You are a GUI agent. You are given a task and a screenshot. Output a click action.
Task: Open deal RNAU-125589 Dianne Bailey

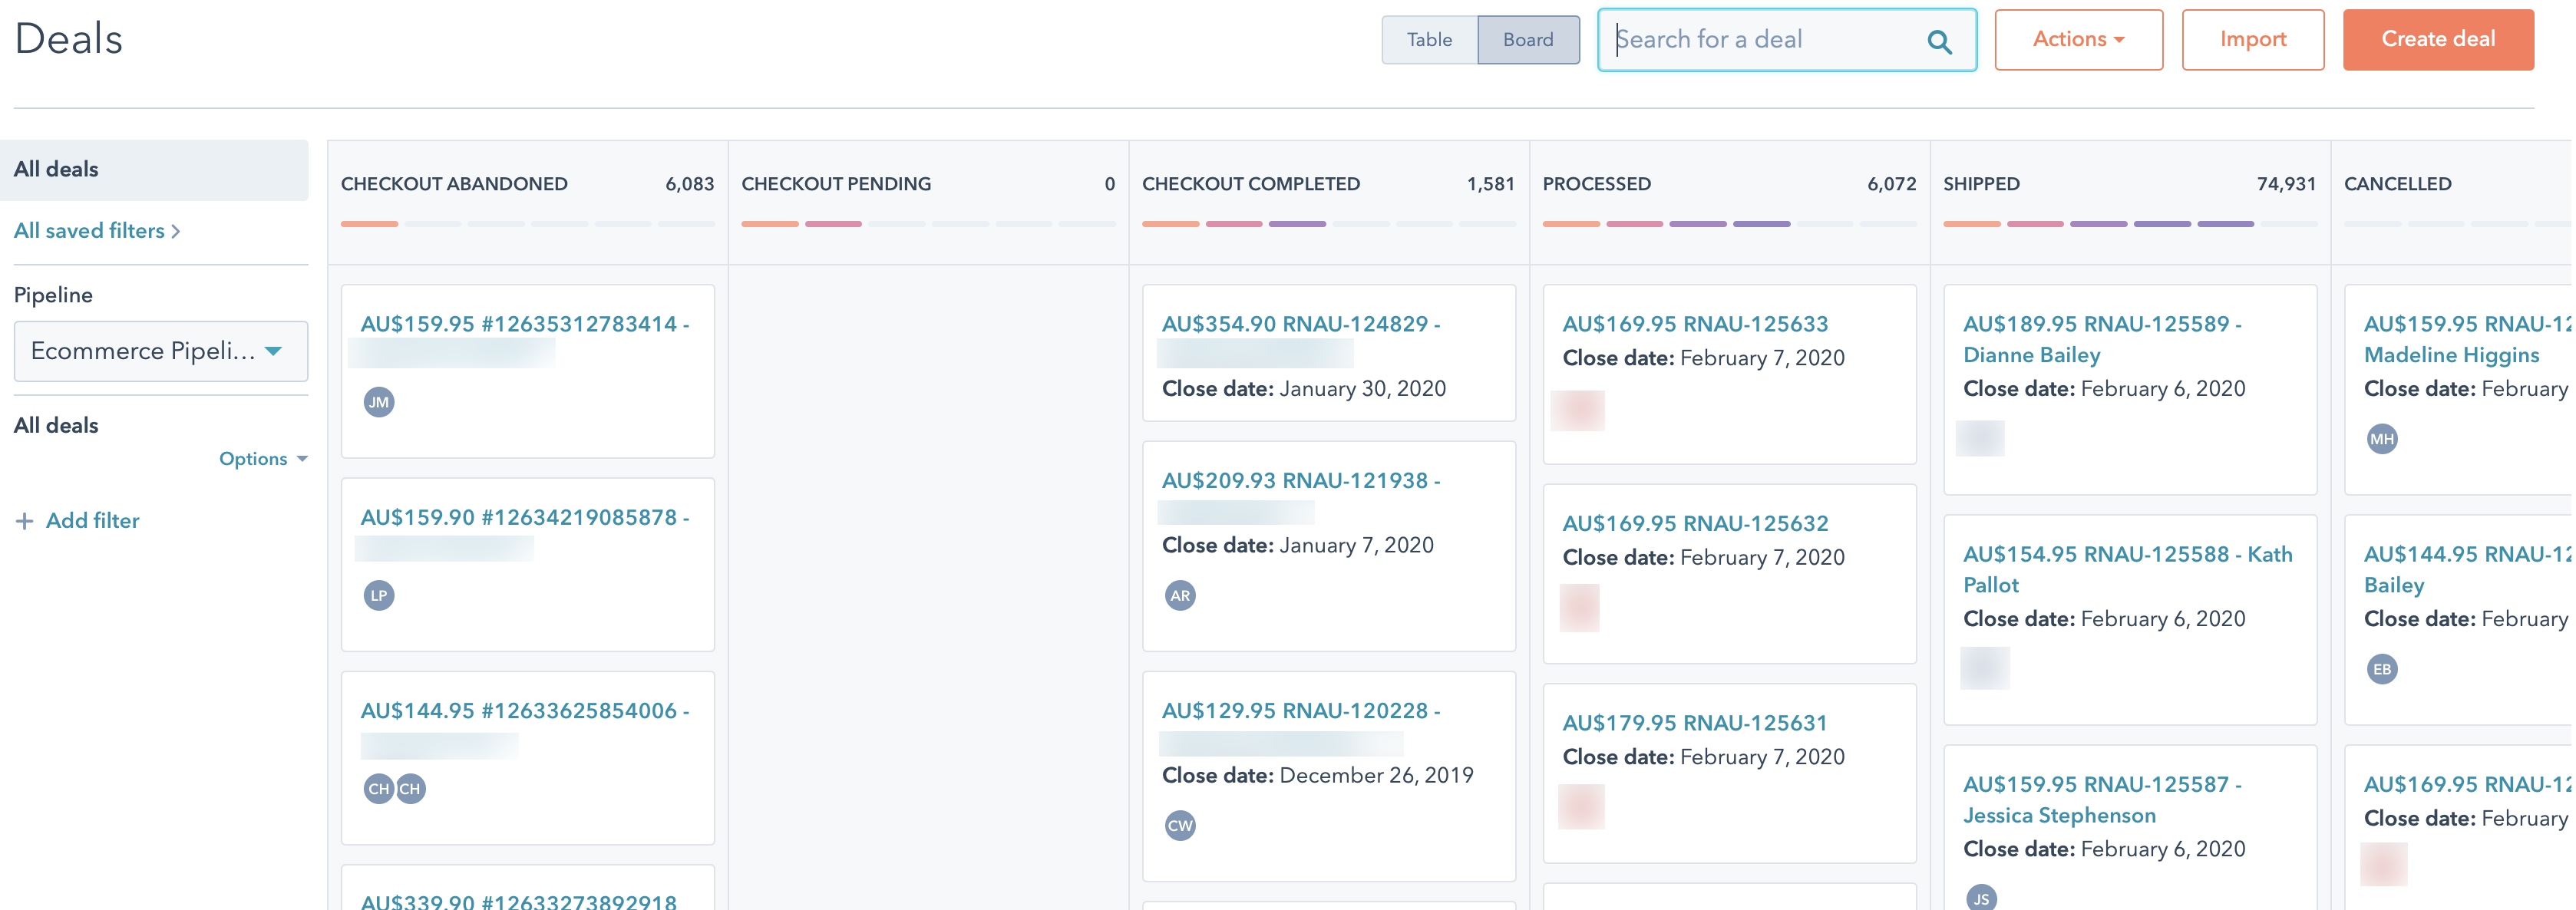tap(2101, 339)
